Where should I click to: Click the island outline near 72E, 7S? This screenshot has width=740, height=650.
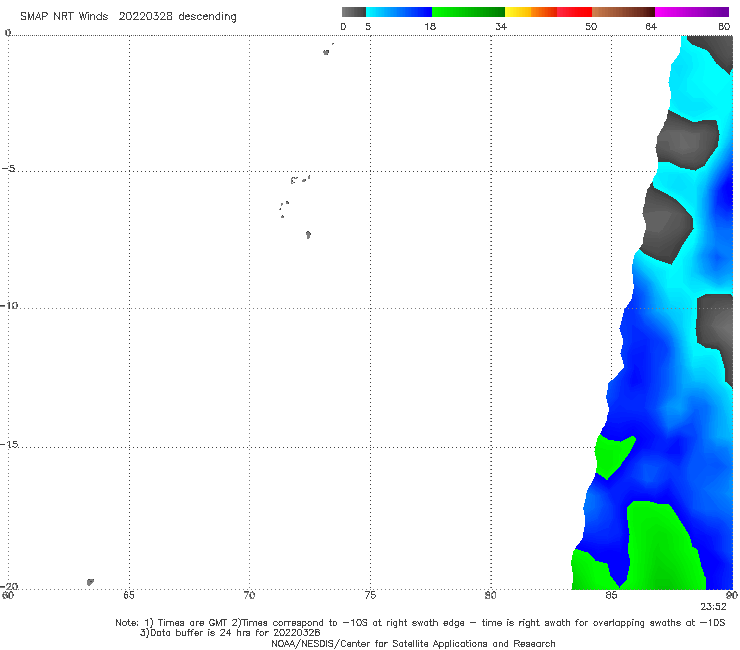pyautogui.click(x=308, y=235)
